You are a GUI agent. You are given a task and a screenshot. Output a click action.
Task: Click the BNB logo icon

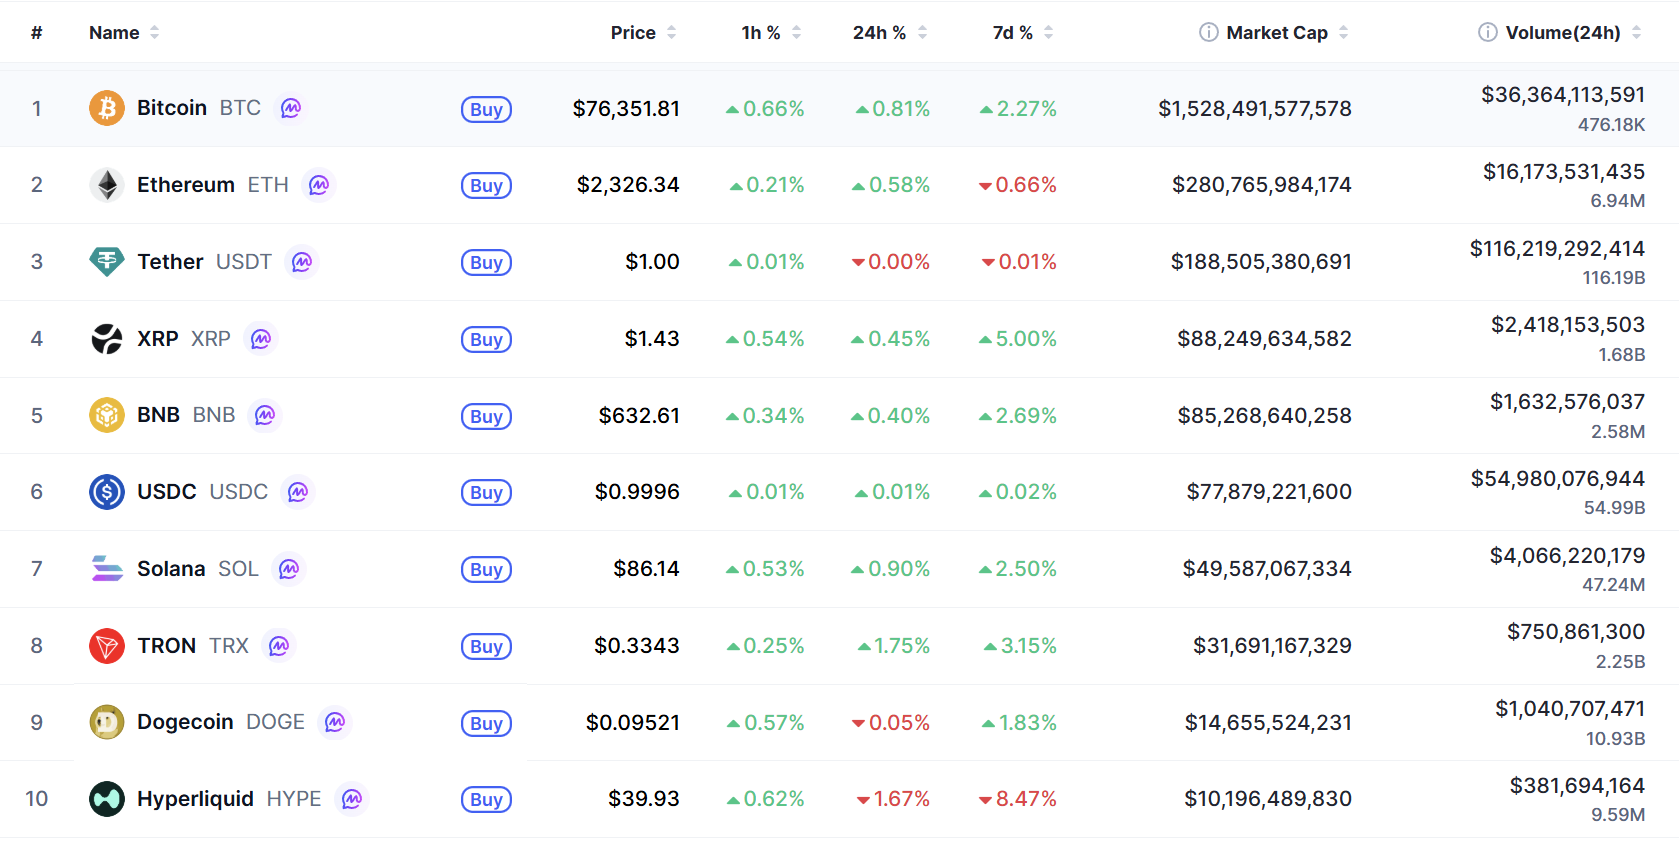(x=107, y=415)
